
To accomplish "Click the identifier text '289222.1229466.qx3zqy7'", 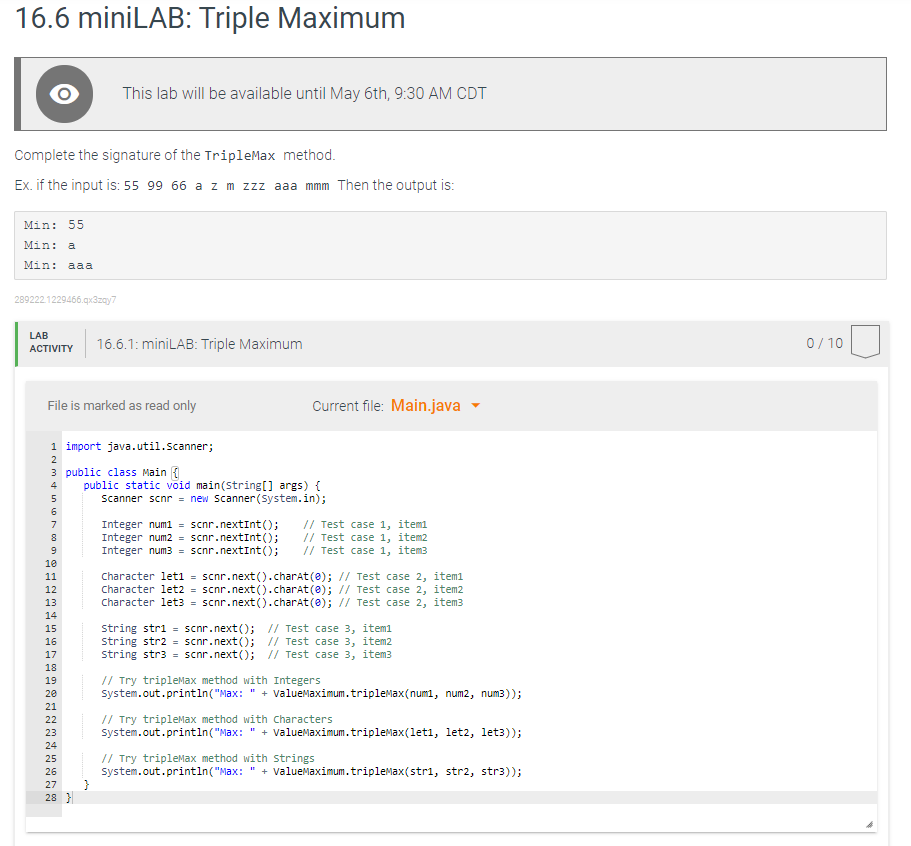I will pos(65,300).
